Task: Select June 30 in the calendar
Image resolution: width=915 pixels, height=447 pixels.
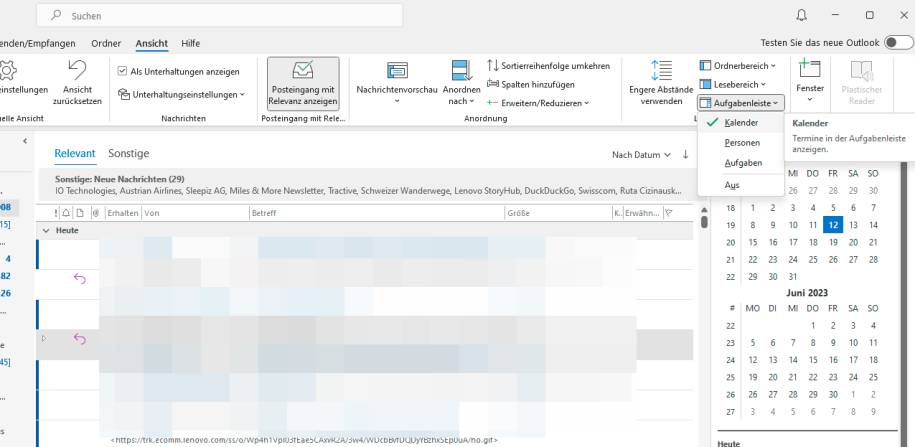Action: [x=833, y=394]
